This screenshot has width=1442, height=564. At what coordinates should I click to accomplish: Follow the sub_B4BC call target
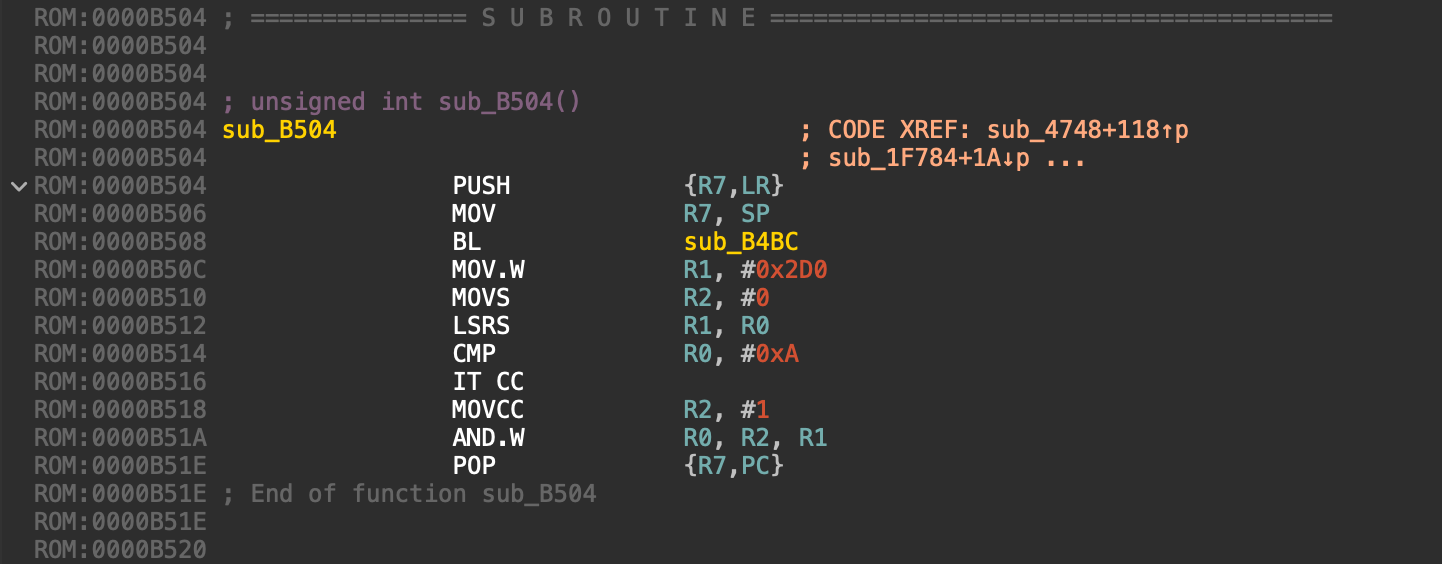pyautogui.click(x=740, y=242)
